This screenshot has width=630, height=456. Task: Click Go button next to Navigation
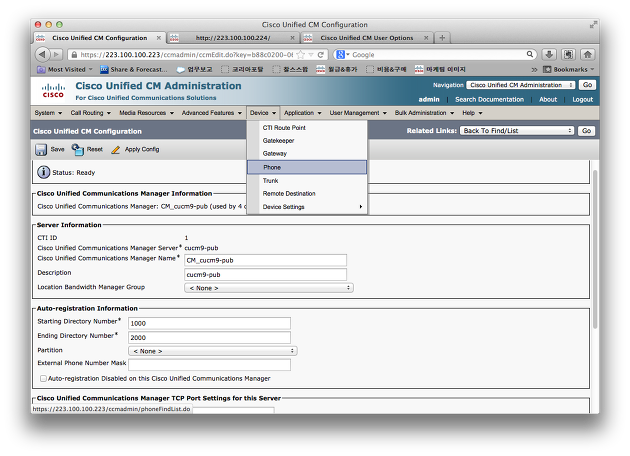pos(587,85)
